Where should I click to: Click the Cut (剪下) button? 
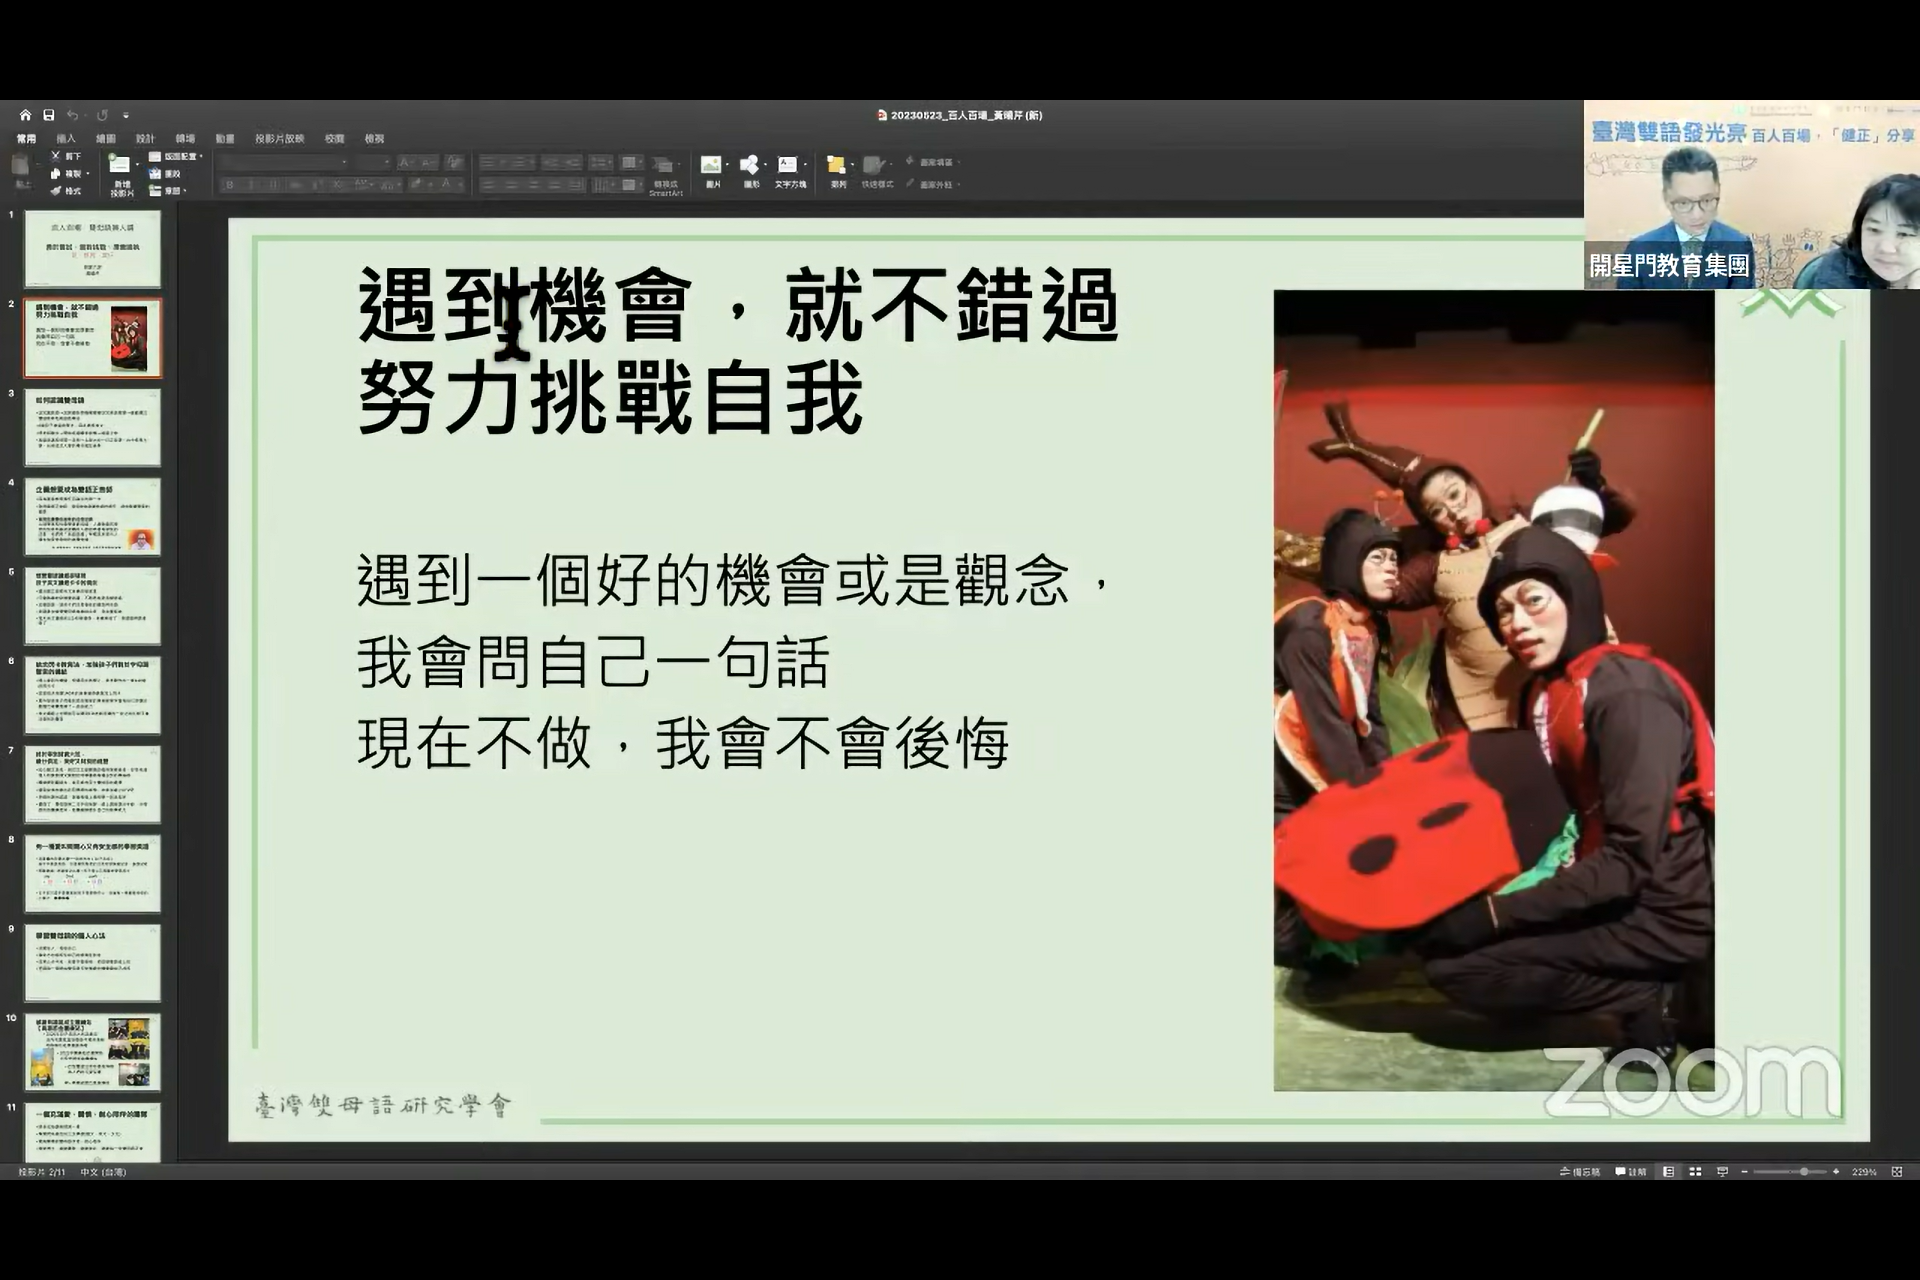[x=66, y=156]
